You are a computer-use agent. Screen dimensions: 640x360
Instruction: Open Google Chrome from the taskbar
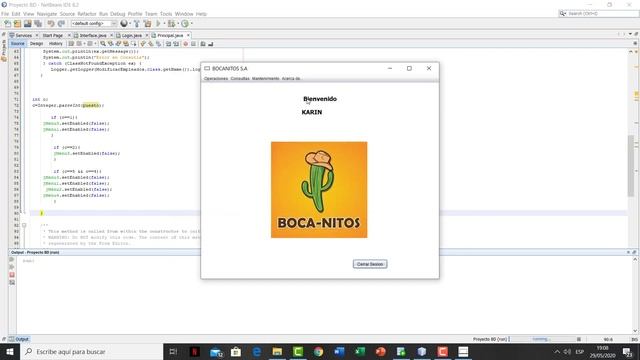coord(319,352)
